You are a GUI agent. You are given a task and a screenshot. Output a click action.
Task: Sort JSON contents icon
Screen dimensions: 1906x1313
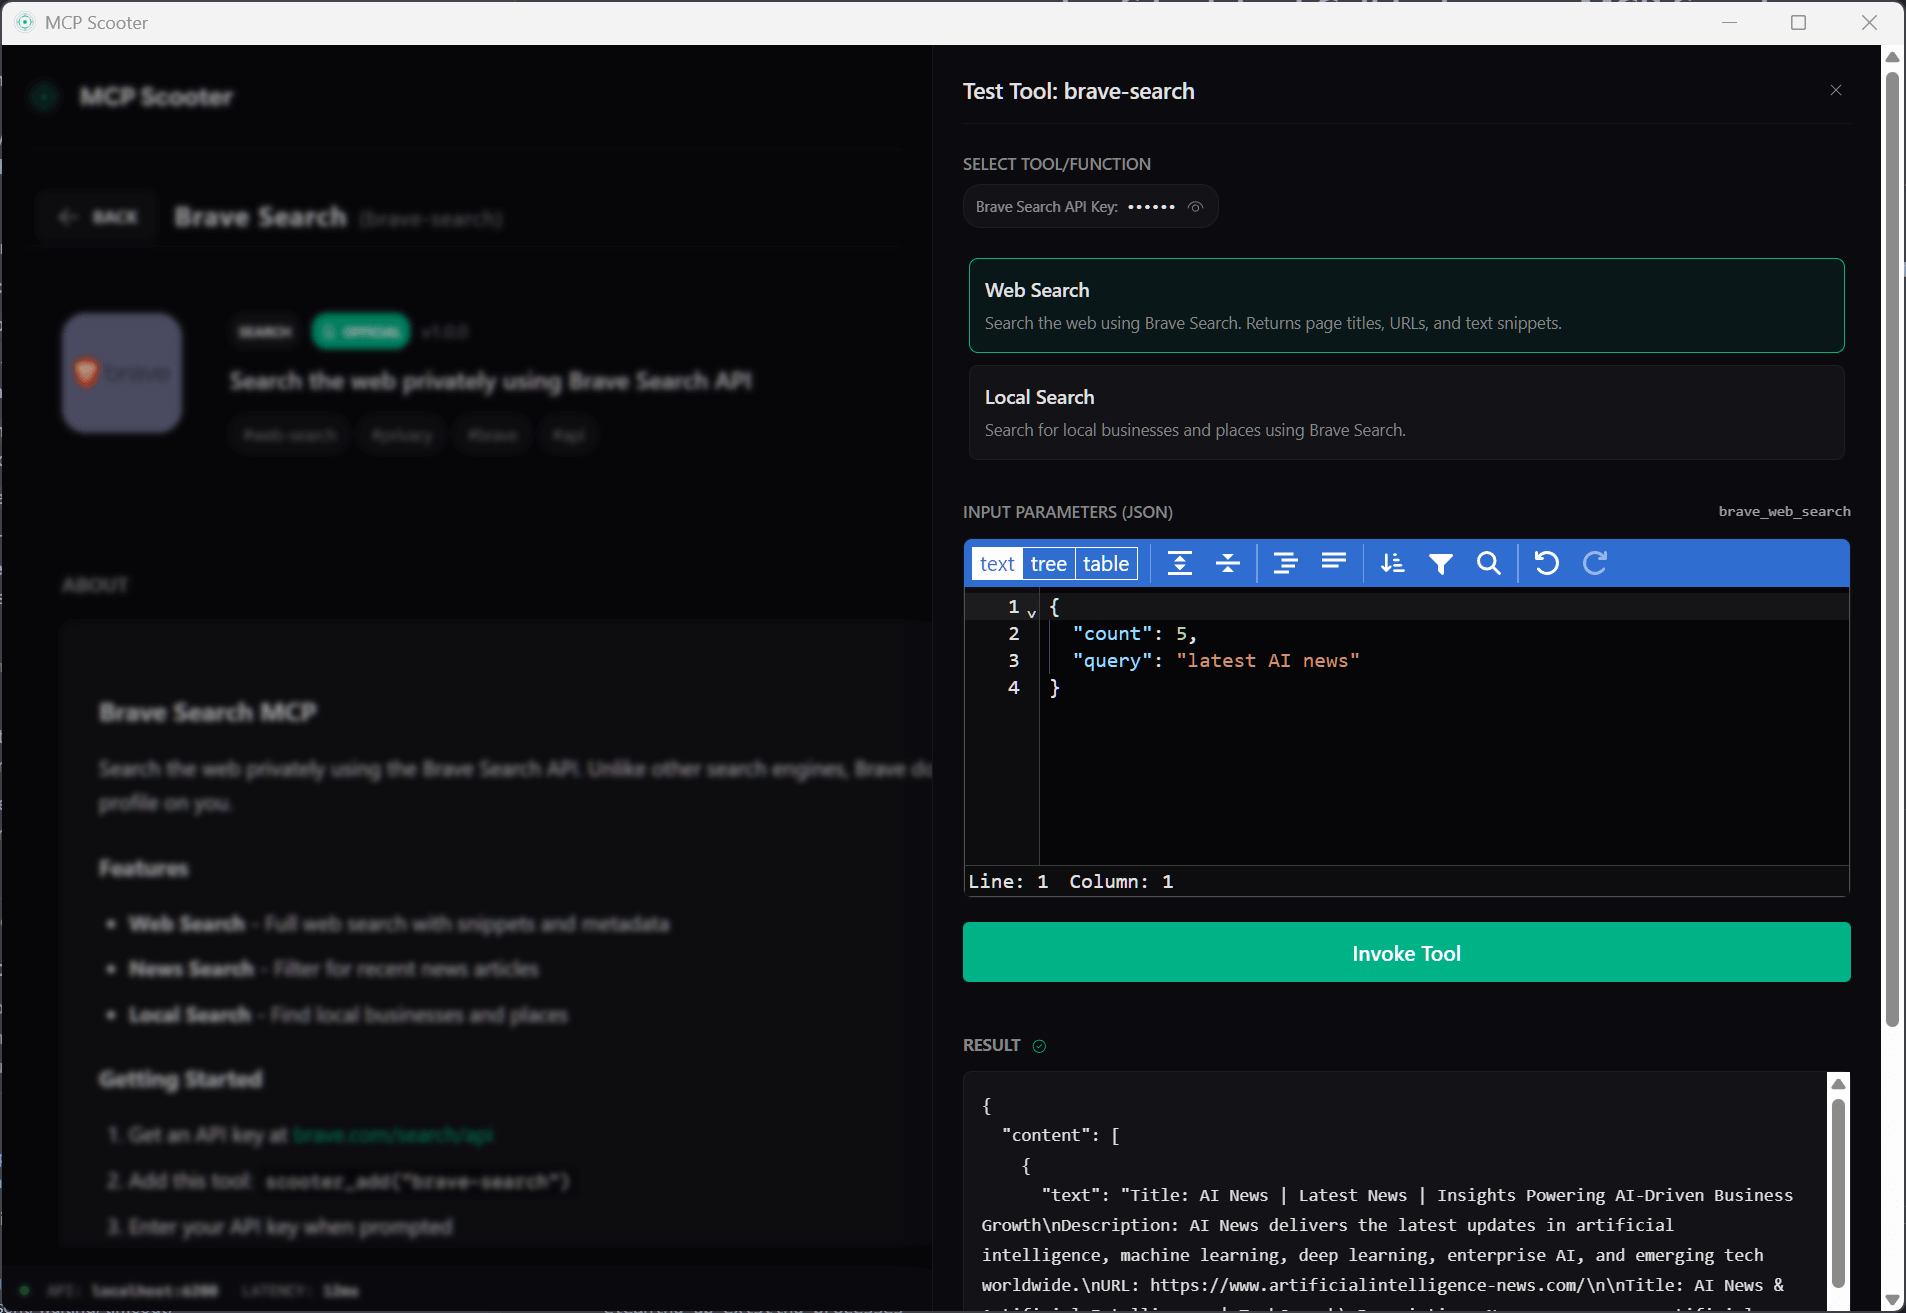1392,563
